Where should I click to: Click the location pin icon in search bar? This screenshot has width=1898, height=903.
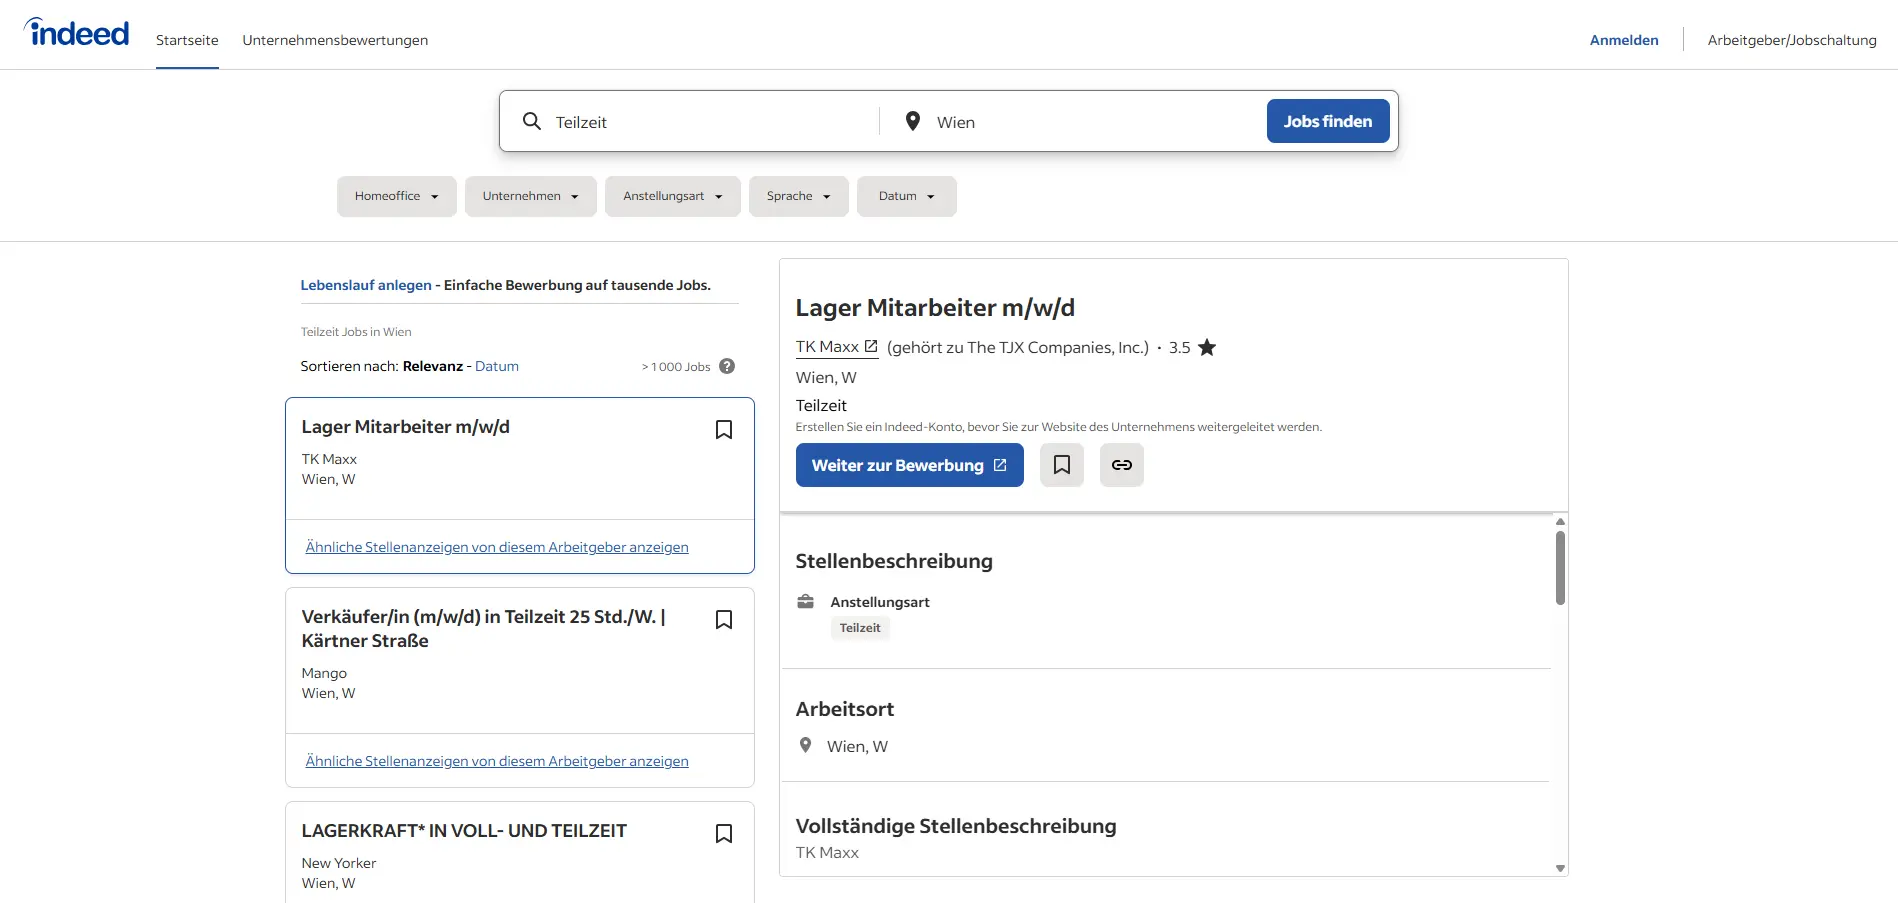913,121
